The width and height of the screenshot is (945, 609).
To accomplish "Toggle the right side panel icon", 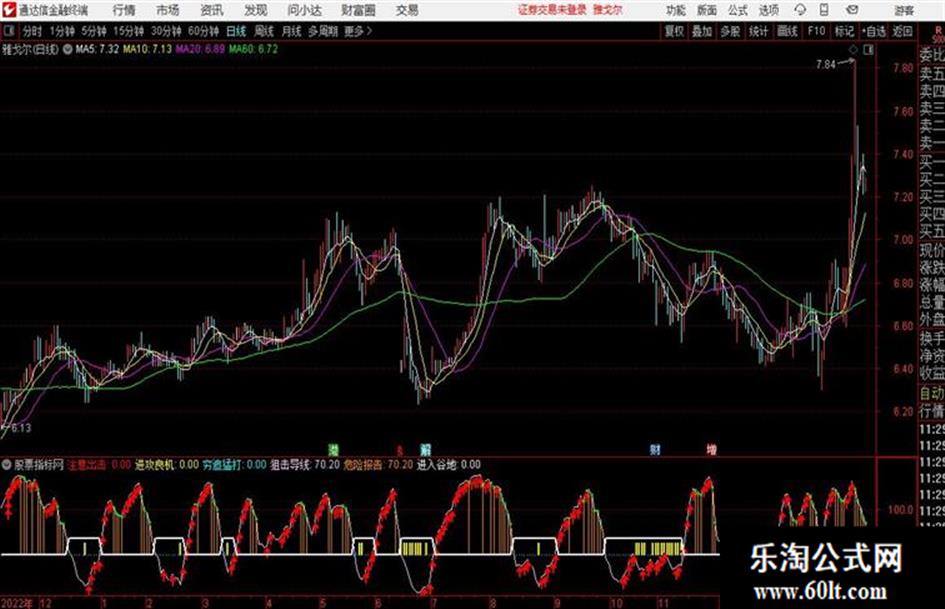I will 868,50.
